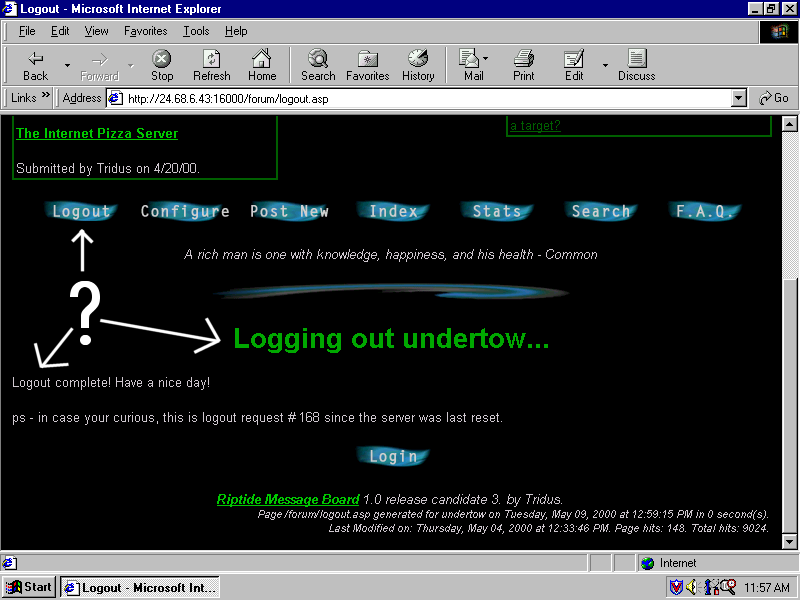
Task: Click the forum Configure button
Action: pos(185,211)
